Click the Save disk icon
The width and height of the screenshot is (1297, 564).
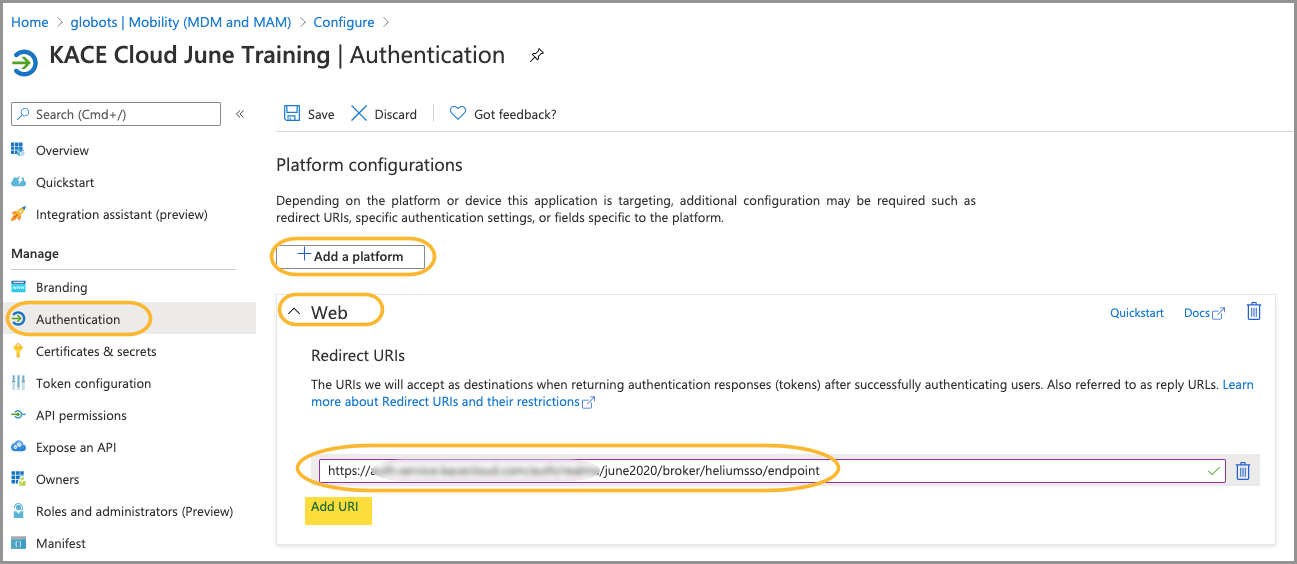tap(292, 114)
